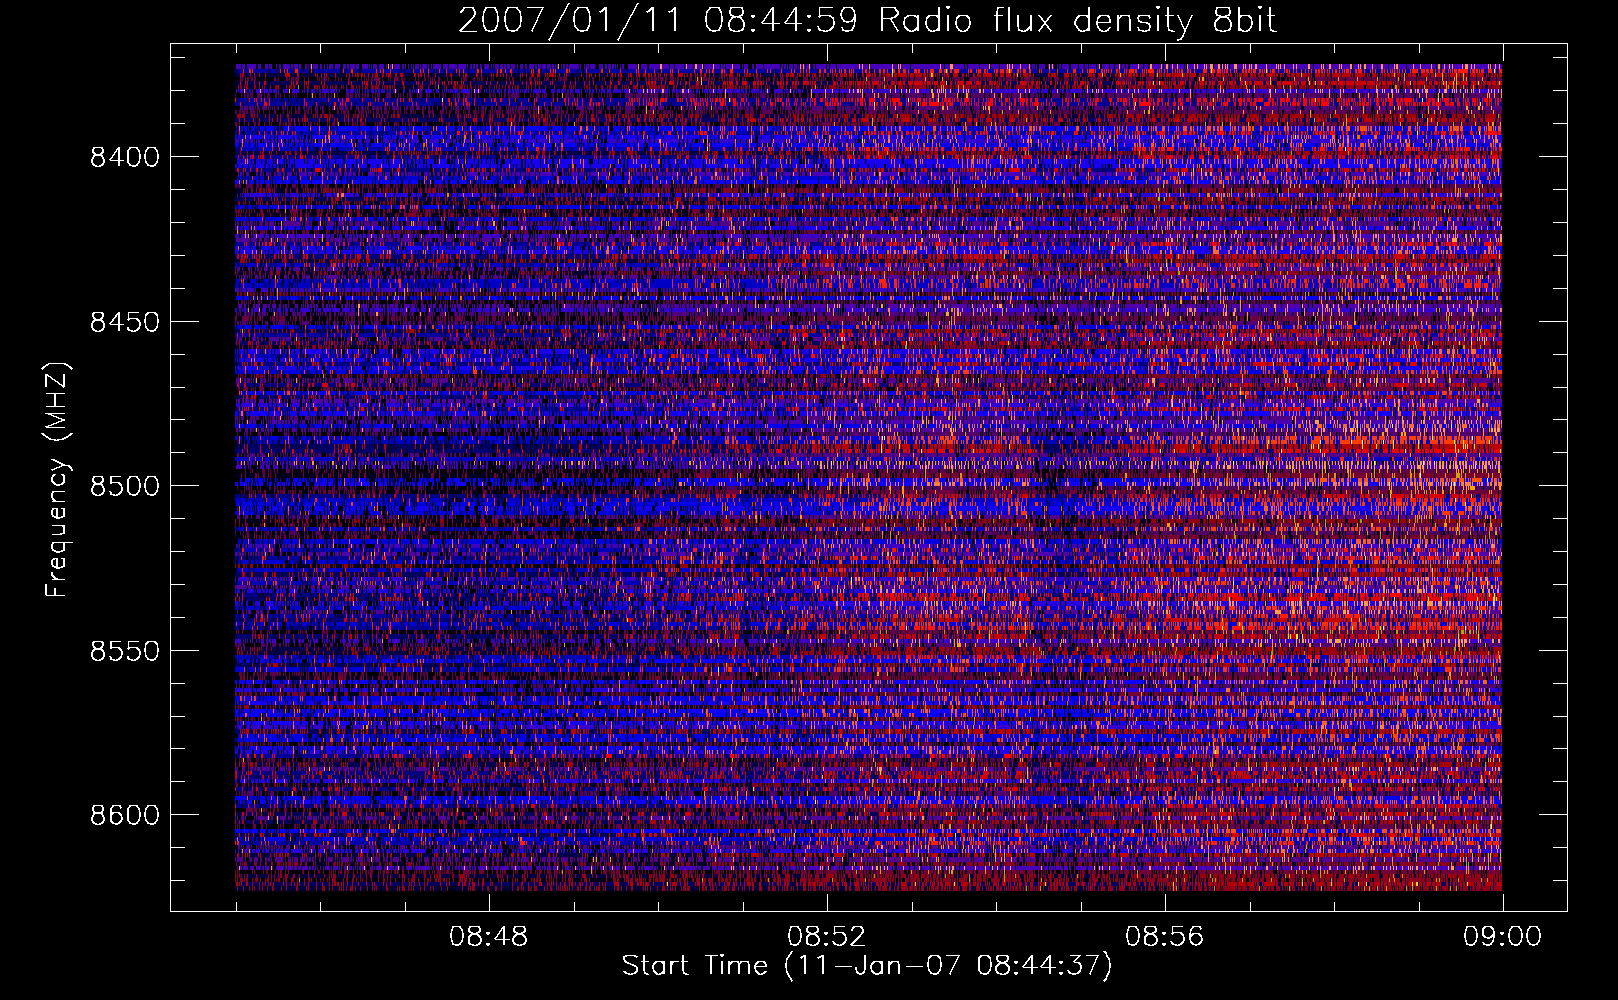Select the 8500 frequency axis label
Viewport: 1618px width, 1000px height.
125,486
